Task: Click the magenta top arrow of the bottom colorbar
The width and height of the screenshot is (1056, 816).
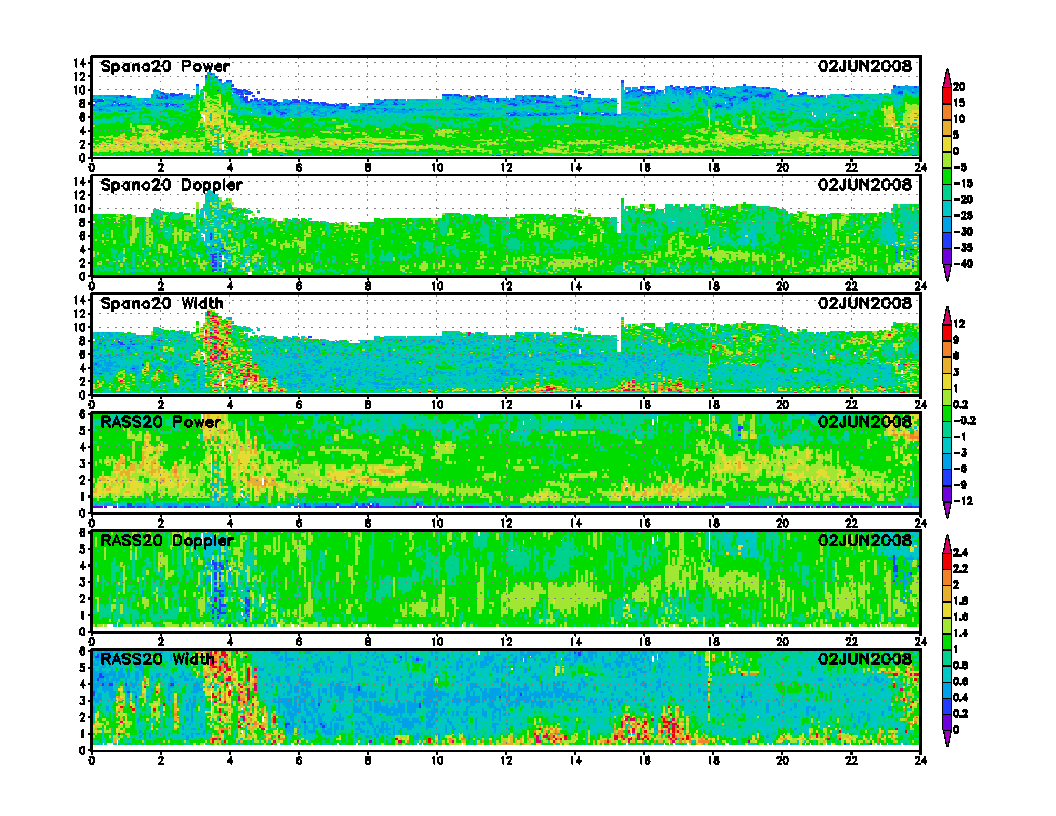Action: tap(947, 545)
